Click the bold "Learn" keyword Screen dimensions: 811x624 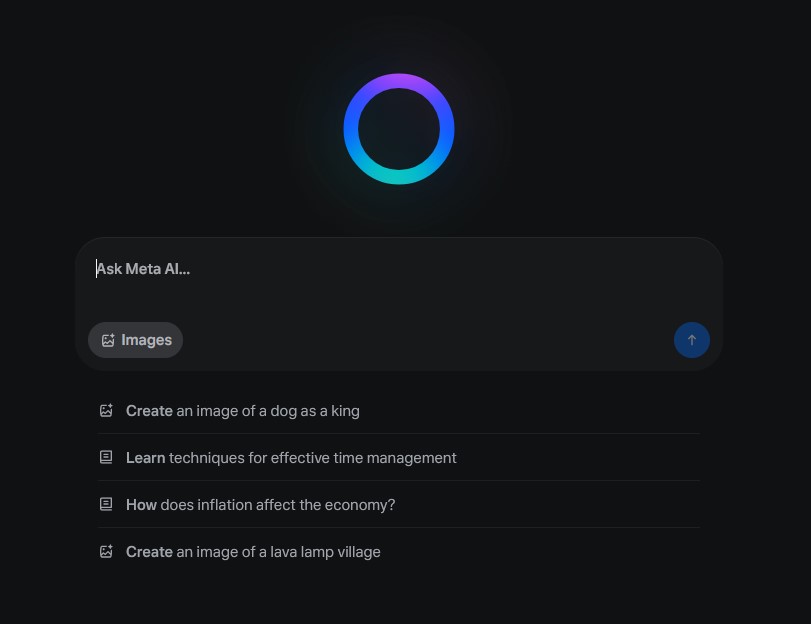pos(145,458)
